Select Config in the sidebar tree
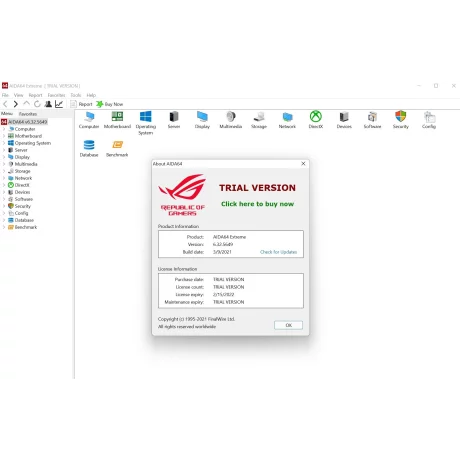This screenshot has height=460, width=460. [21, 213]
